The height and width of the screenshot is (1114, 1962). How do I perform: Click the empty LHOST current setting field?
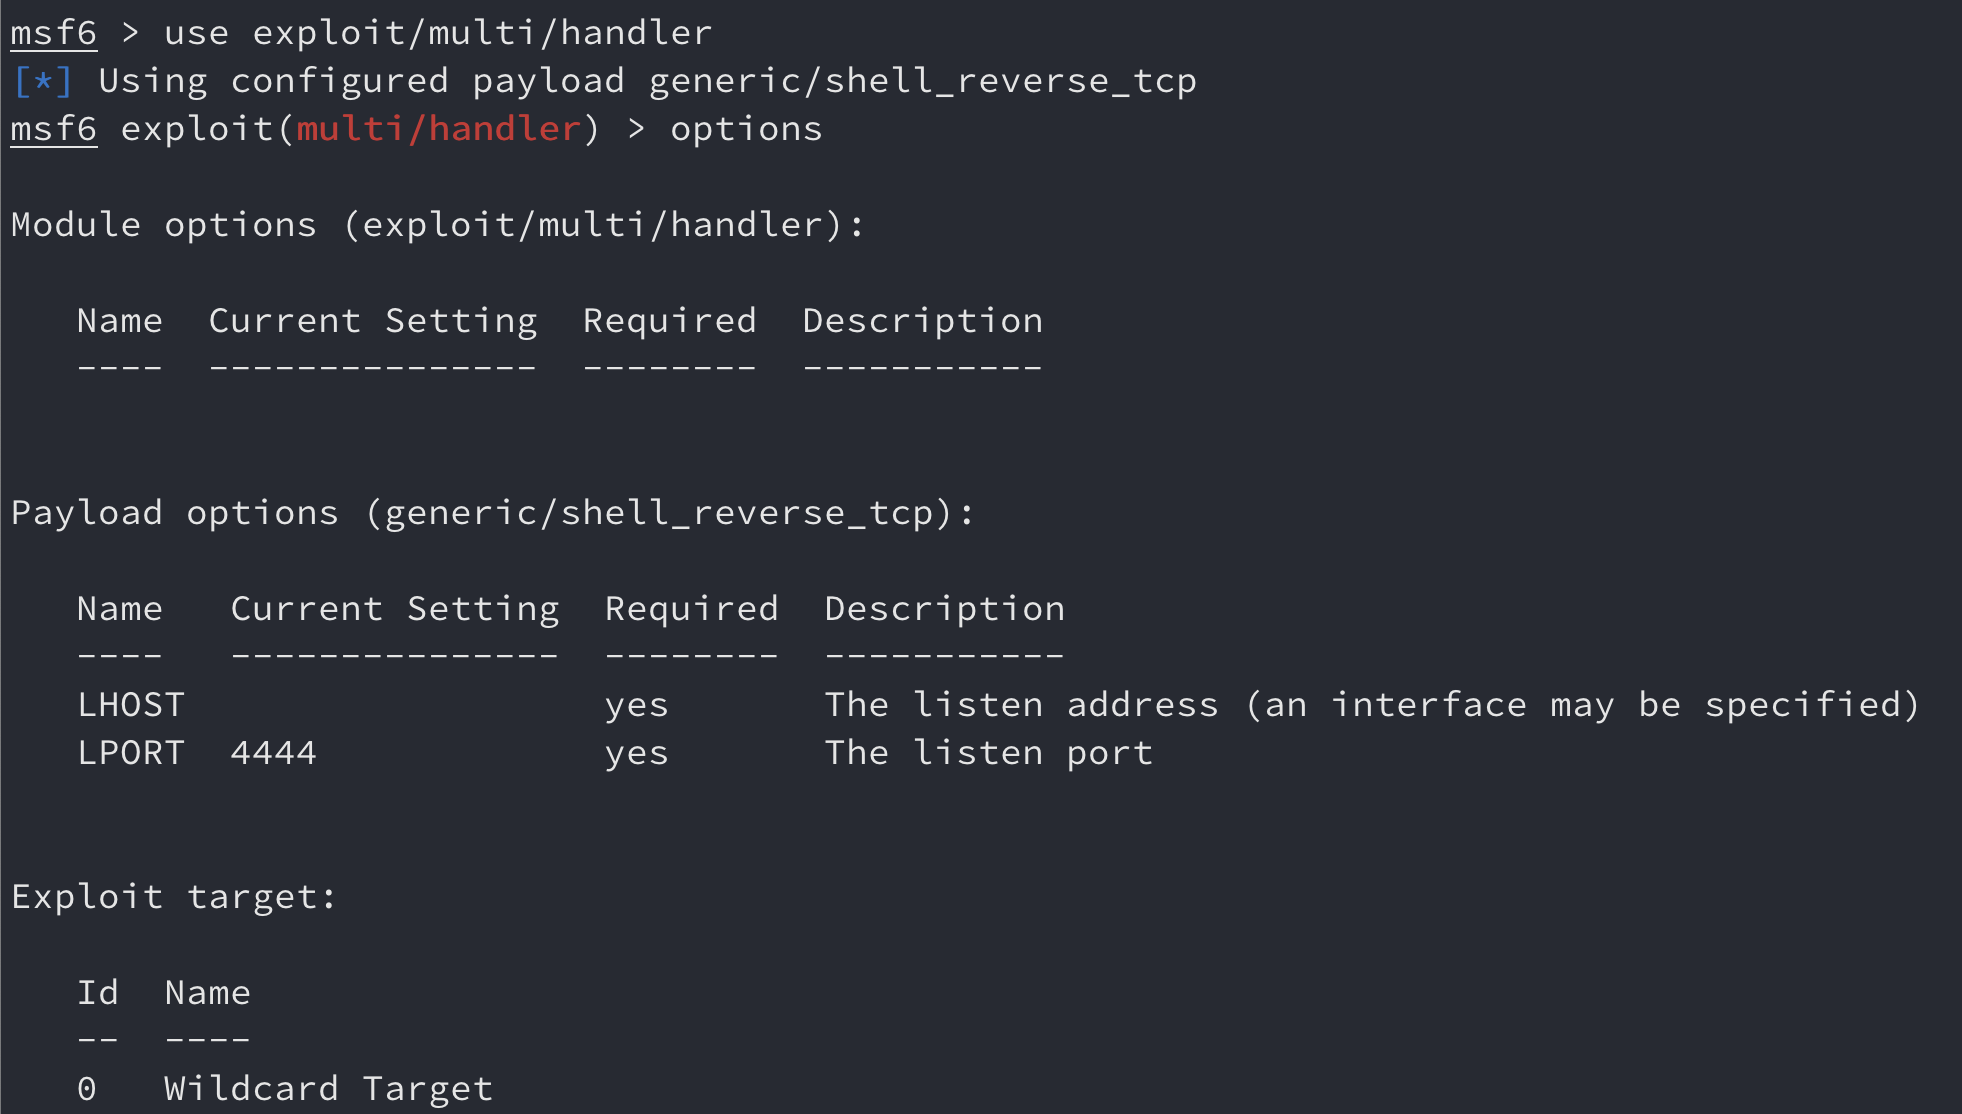(x=395, y=705)
